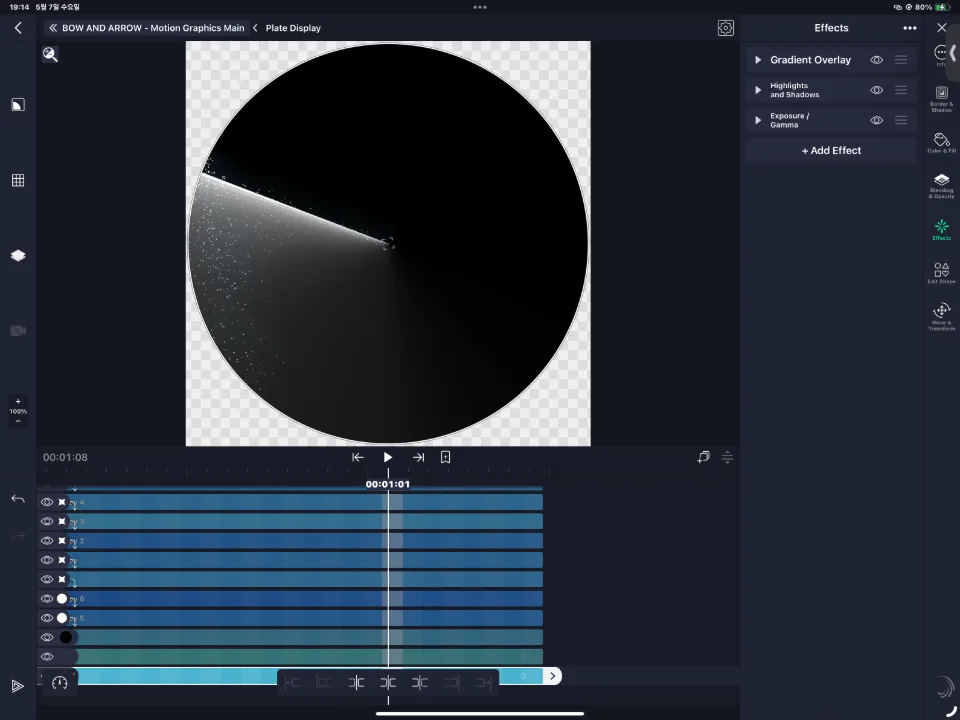The width and height of the screenshot is (960, 720).
Task: Expand the Gradient Overlay effect
Action: pos(758,60)
